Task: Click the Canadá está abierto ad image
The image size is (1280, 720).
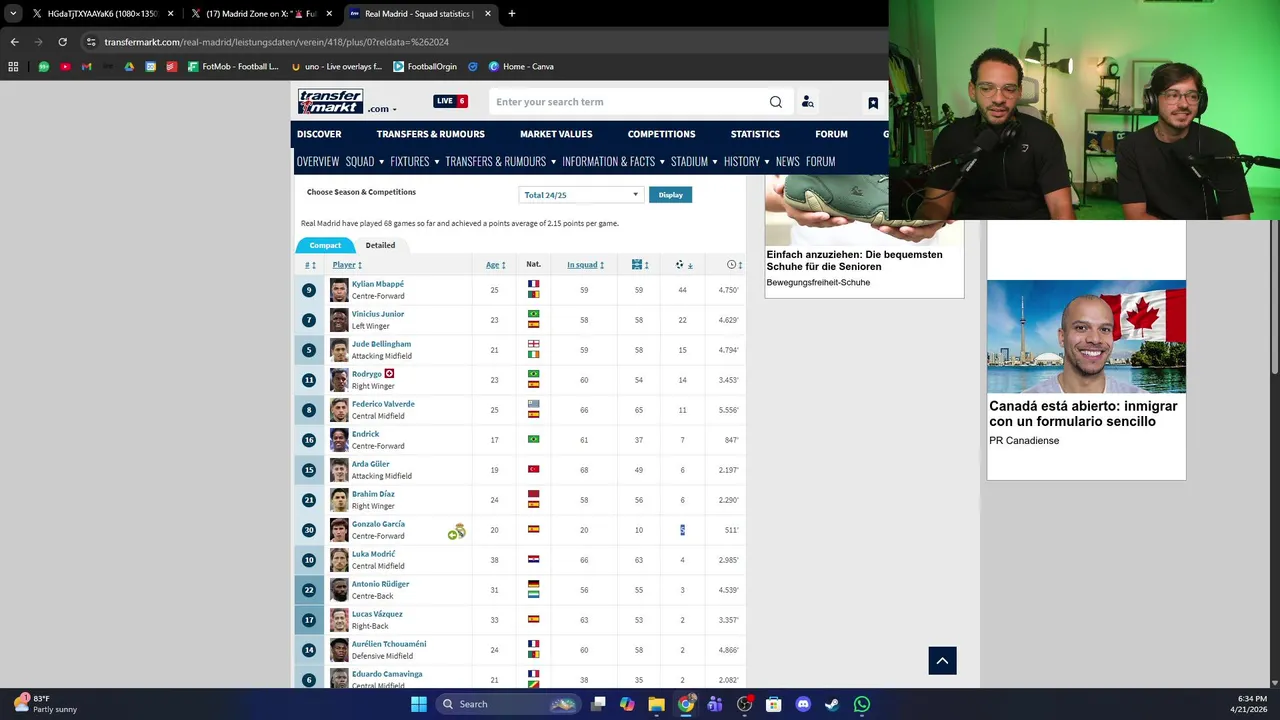Action: point(1086,337)
